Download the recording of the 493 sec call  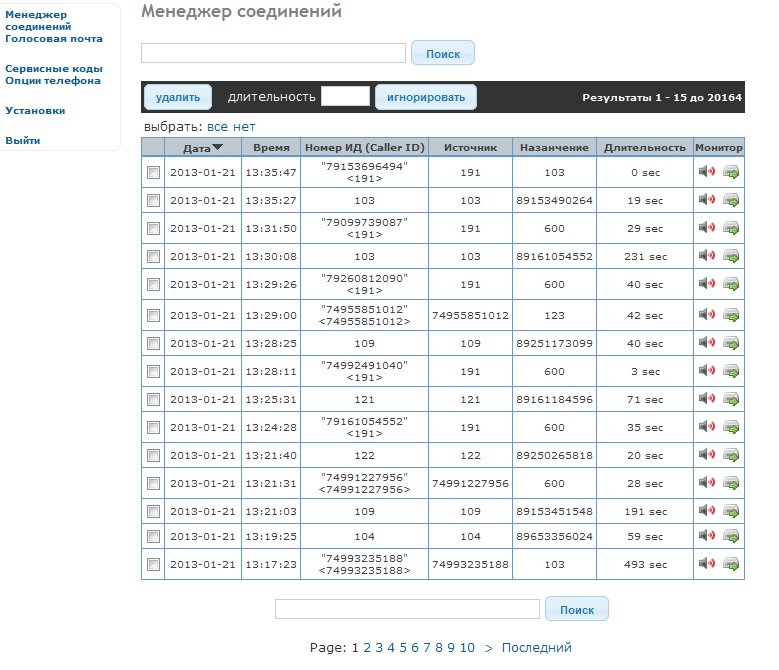tap(731, 564)
